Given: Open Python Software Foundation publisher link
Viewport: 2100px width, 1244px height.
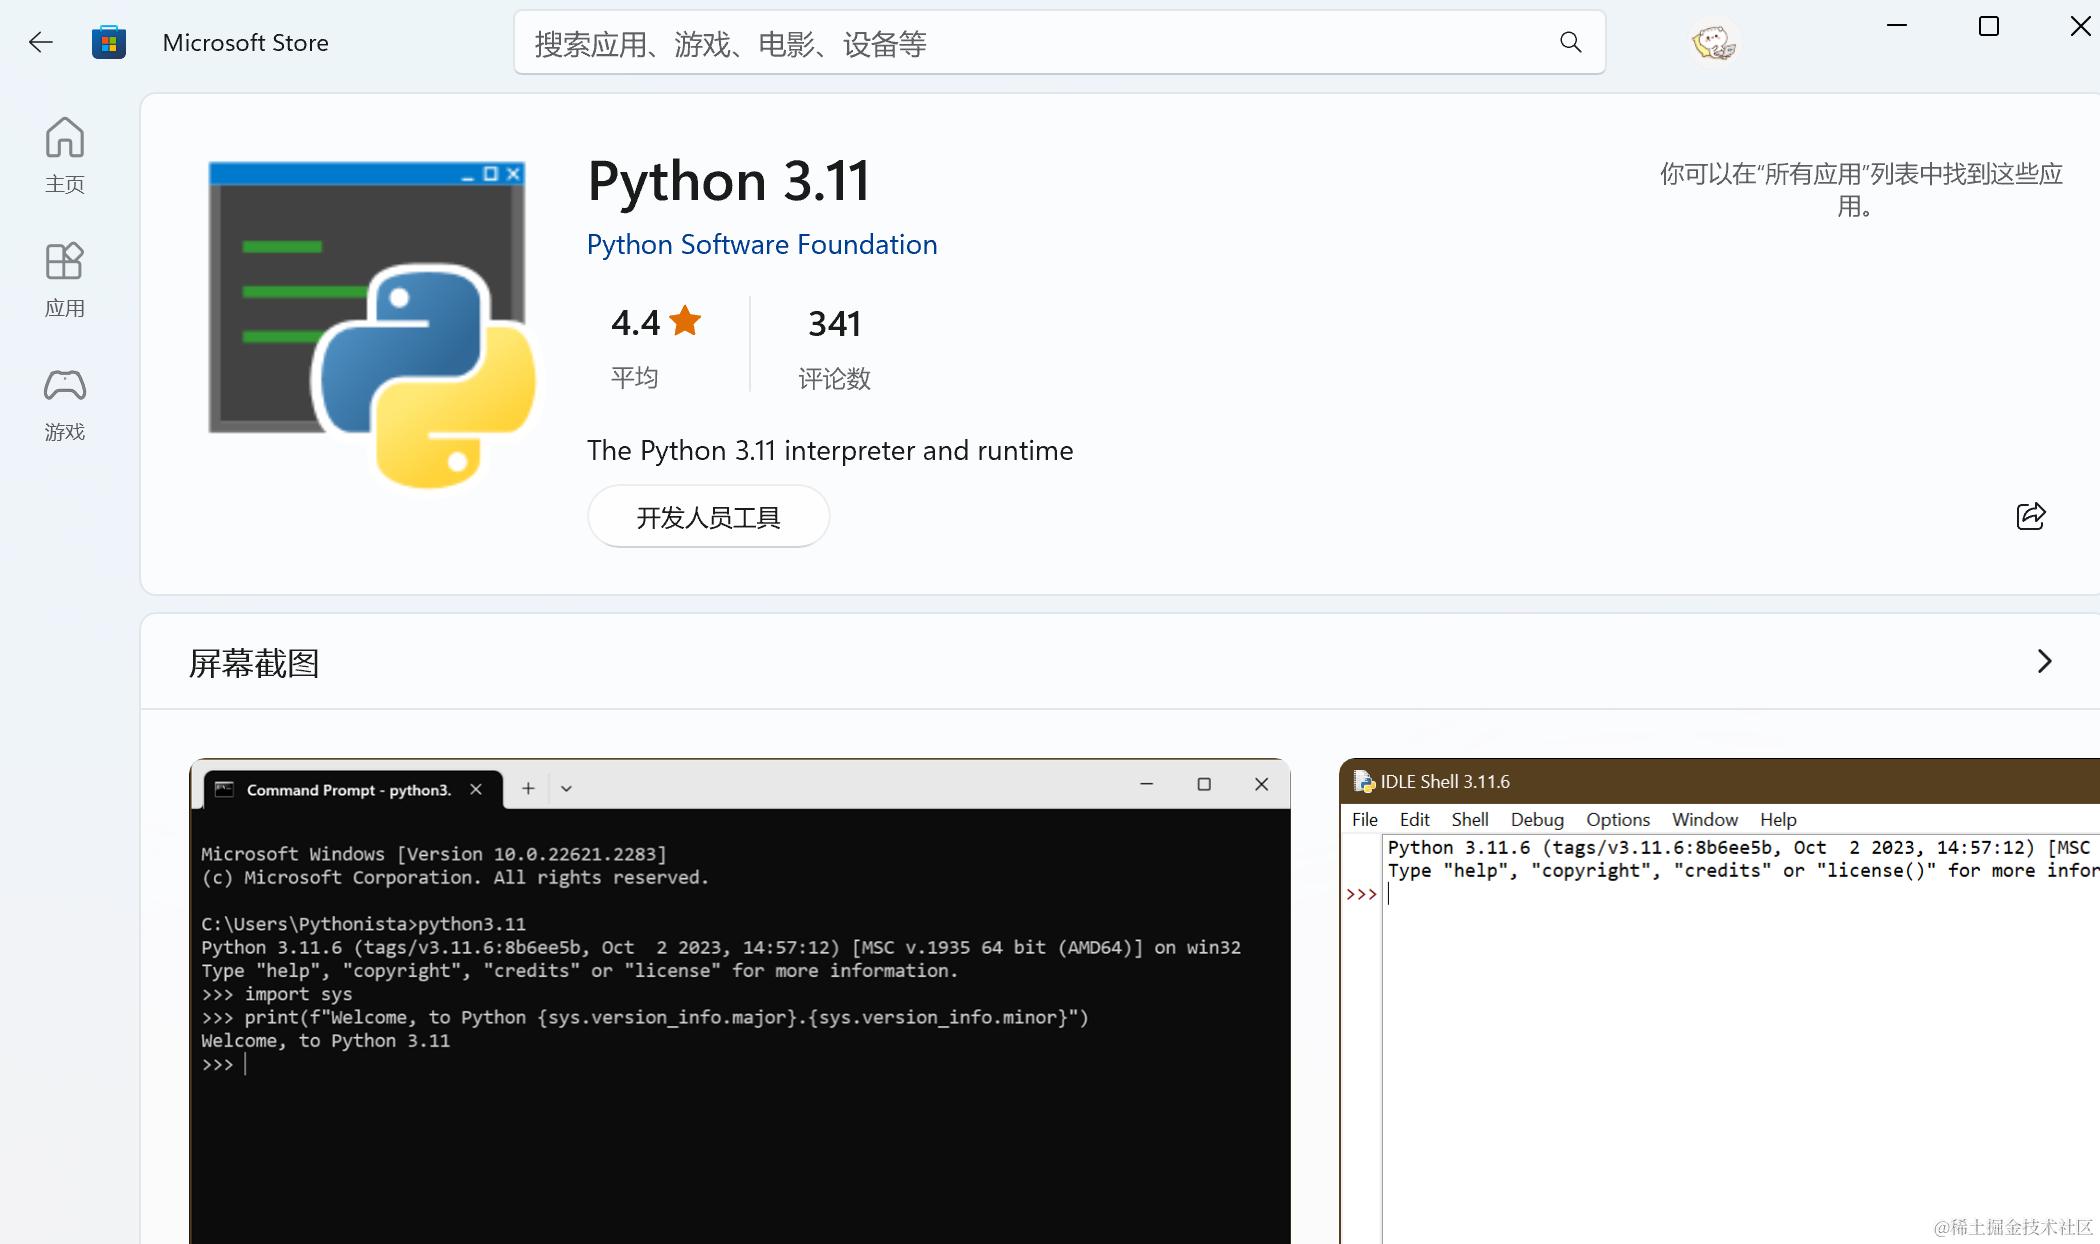Looking at the screenshot, I should [x=762, y=245].
